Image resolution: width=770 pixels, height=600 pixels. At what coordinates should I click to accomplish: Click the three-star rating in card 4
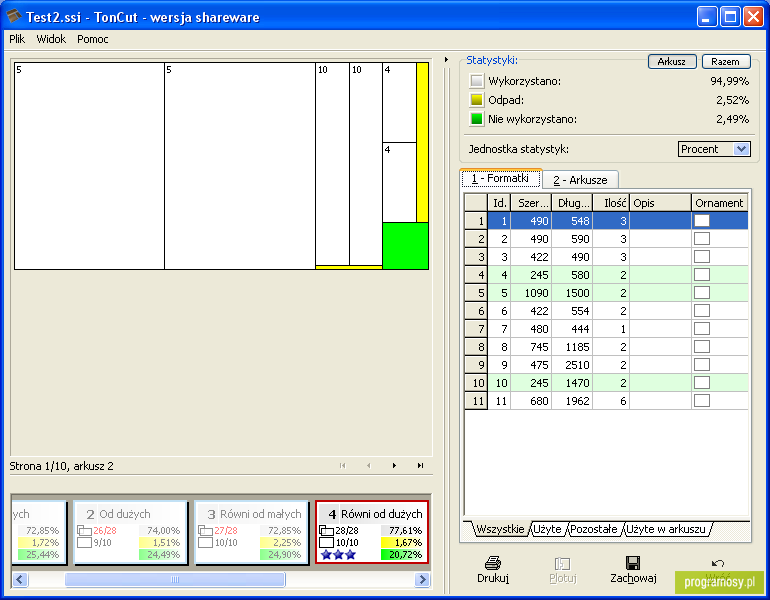(338, 555)
